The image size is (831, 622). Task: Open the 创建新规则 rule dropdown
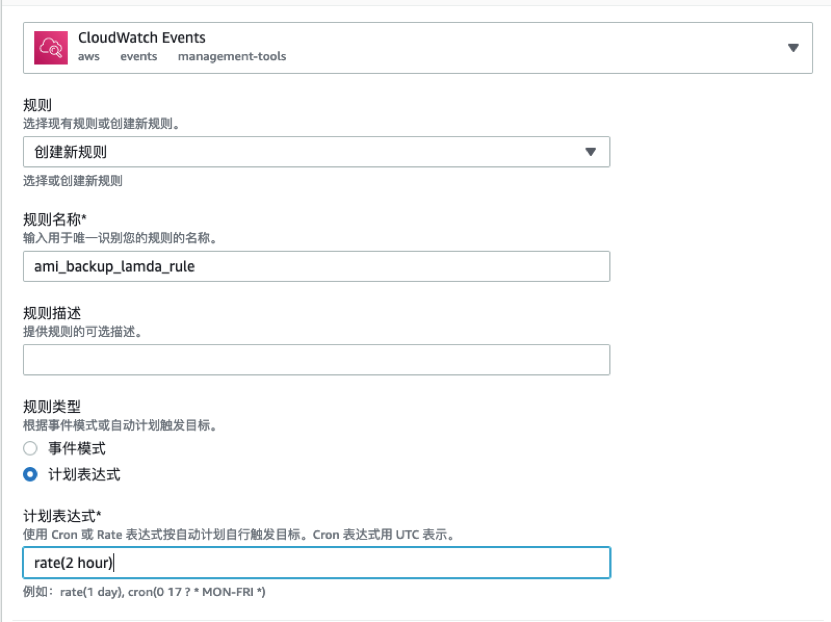click(x=316, y=152)
